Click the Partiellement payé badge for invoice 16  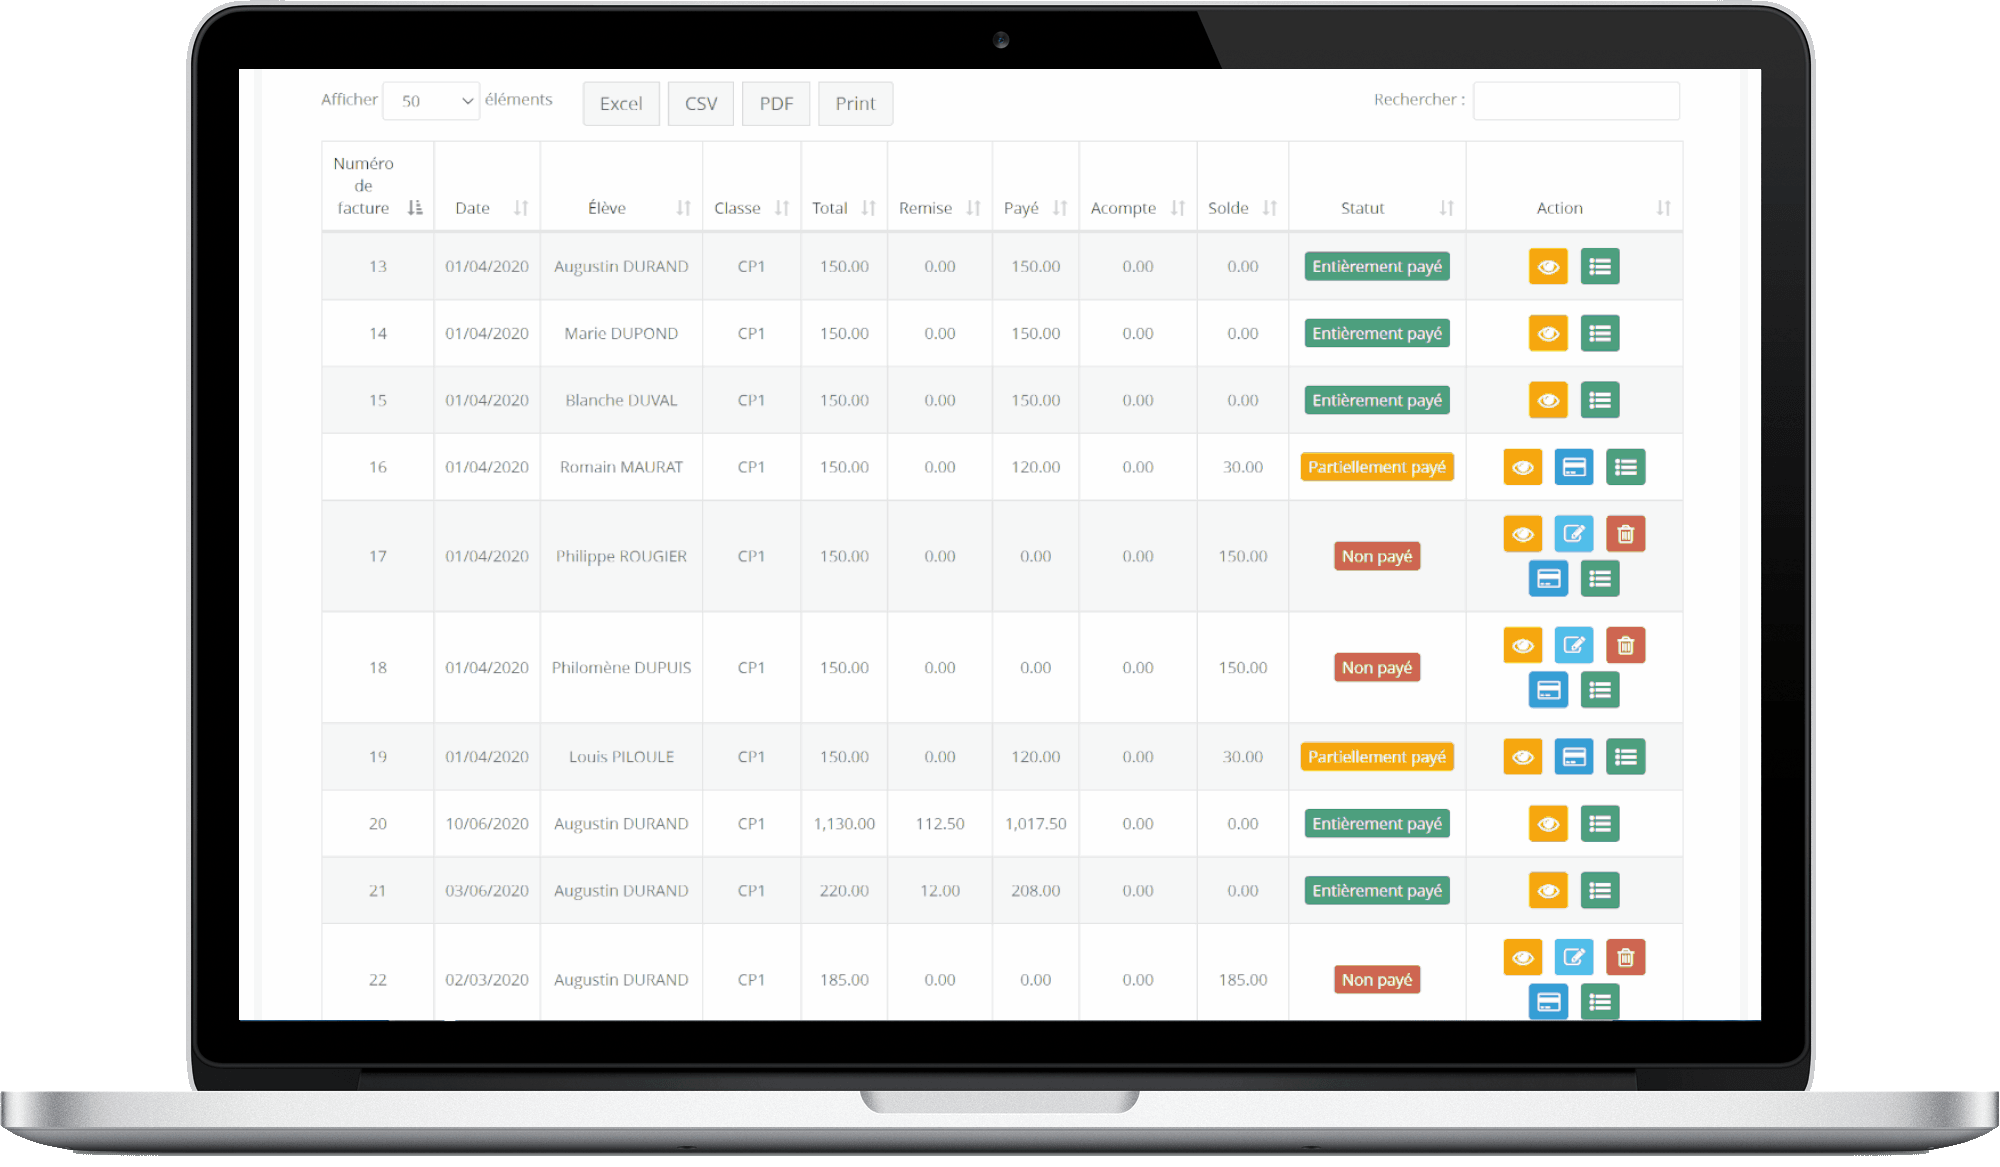[x=1377, y=468]
